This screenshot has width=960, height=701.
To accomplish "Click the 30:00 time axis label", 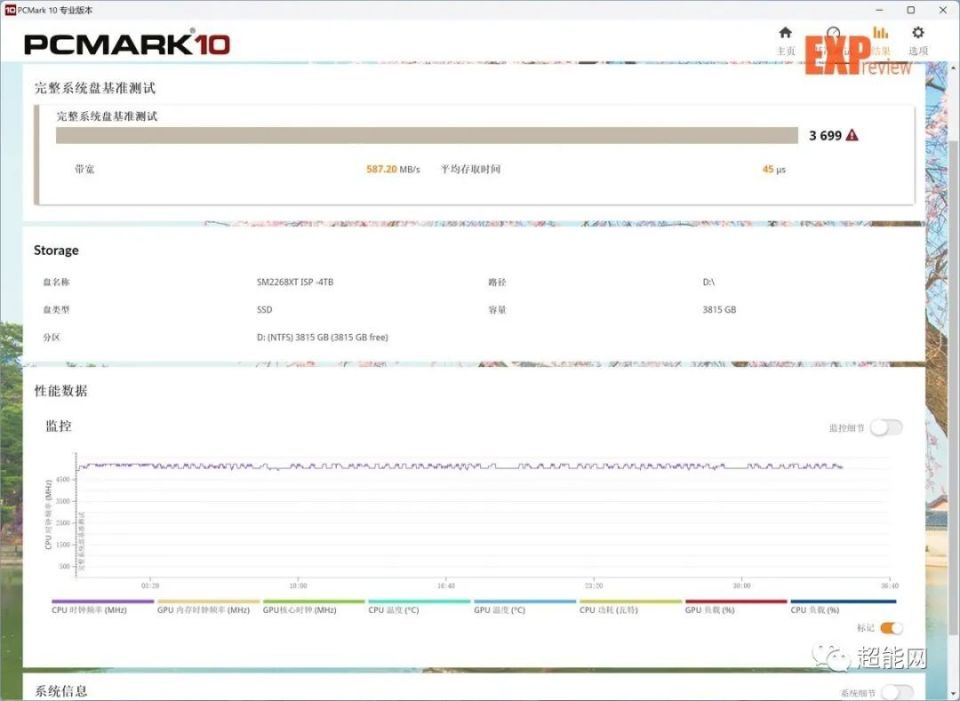I will tap(741, 586).
